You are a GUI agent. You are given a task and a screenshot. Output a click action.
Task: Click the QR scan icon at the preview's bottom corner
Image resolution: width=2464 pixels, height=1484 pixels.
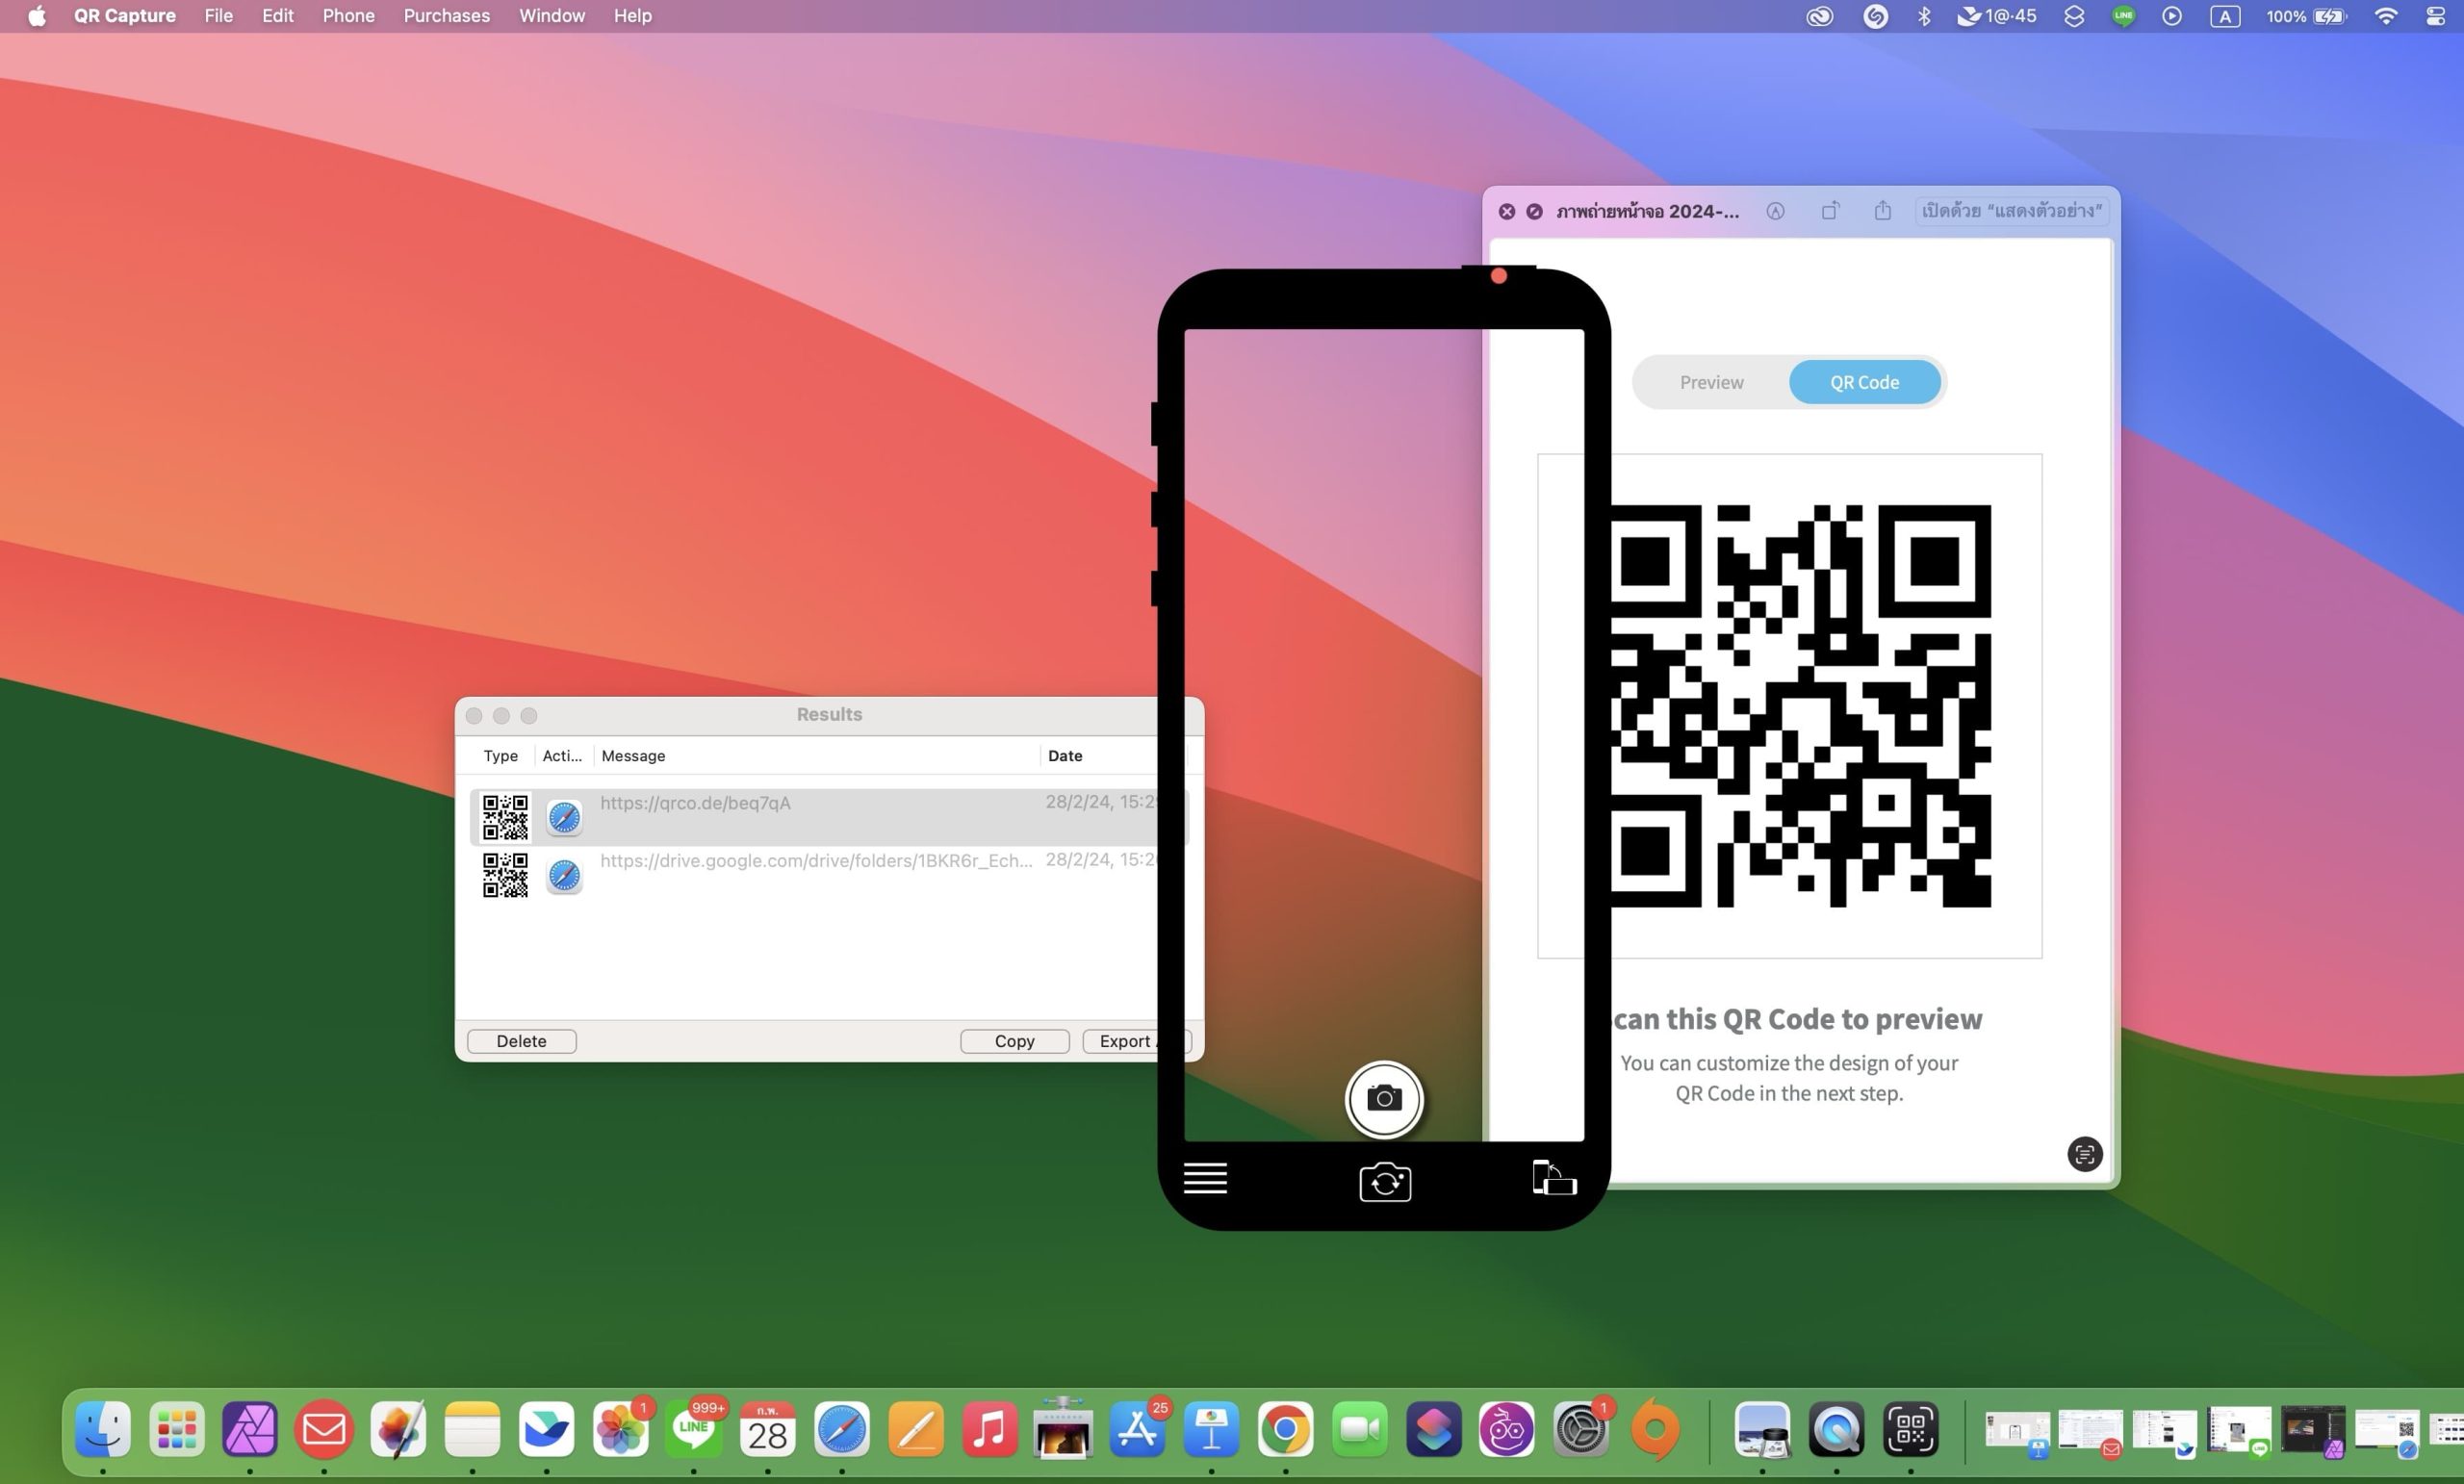(x=2085, y=1154)
